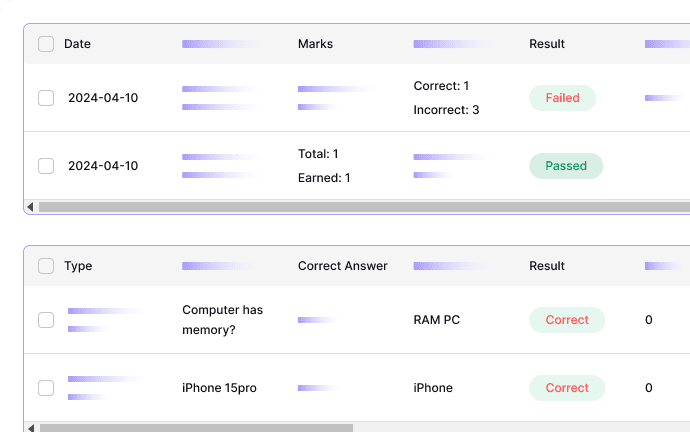The image size is (690, 432).
Task: Sort by the Type column header
Action: coord(78,266)
